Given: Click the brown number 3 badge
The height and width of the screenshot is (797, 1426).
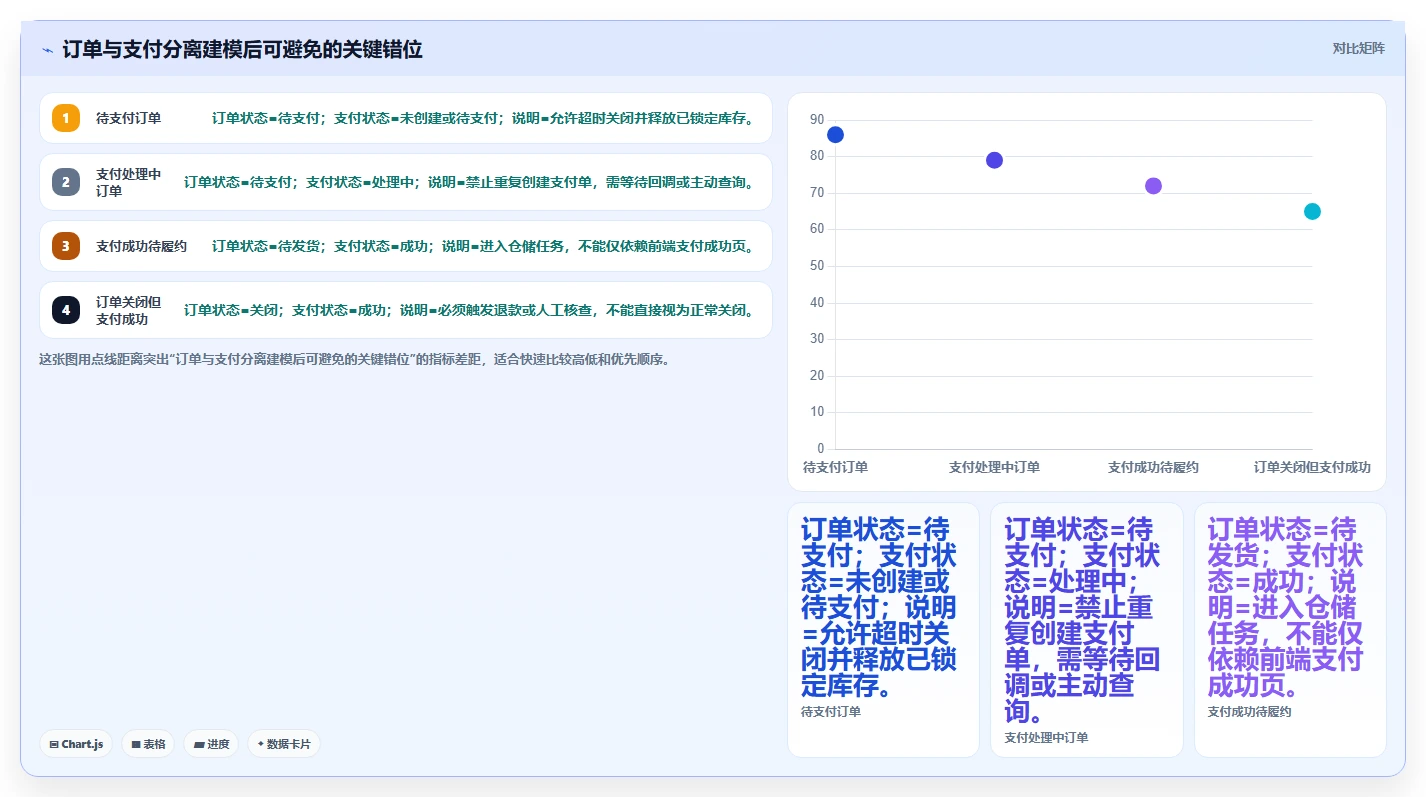Looking at the screenshot, I should click(66, 246).
